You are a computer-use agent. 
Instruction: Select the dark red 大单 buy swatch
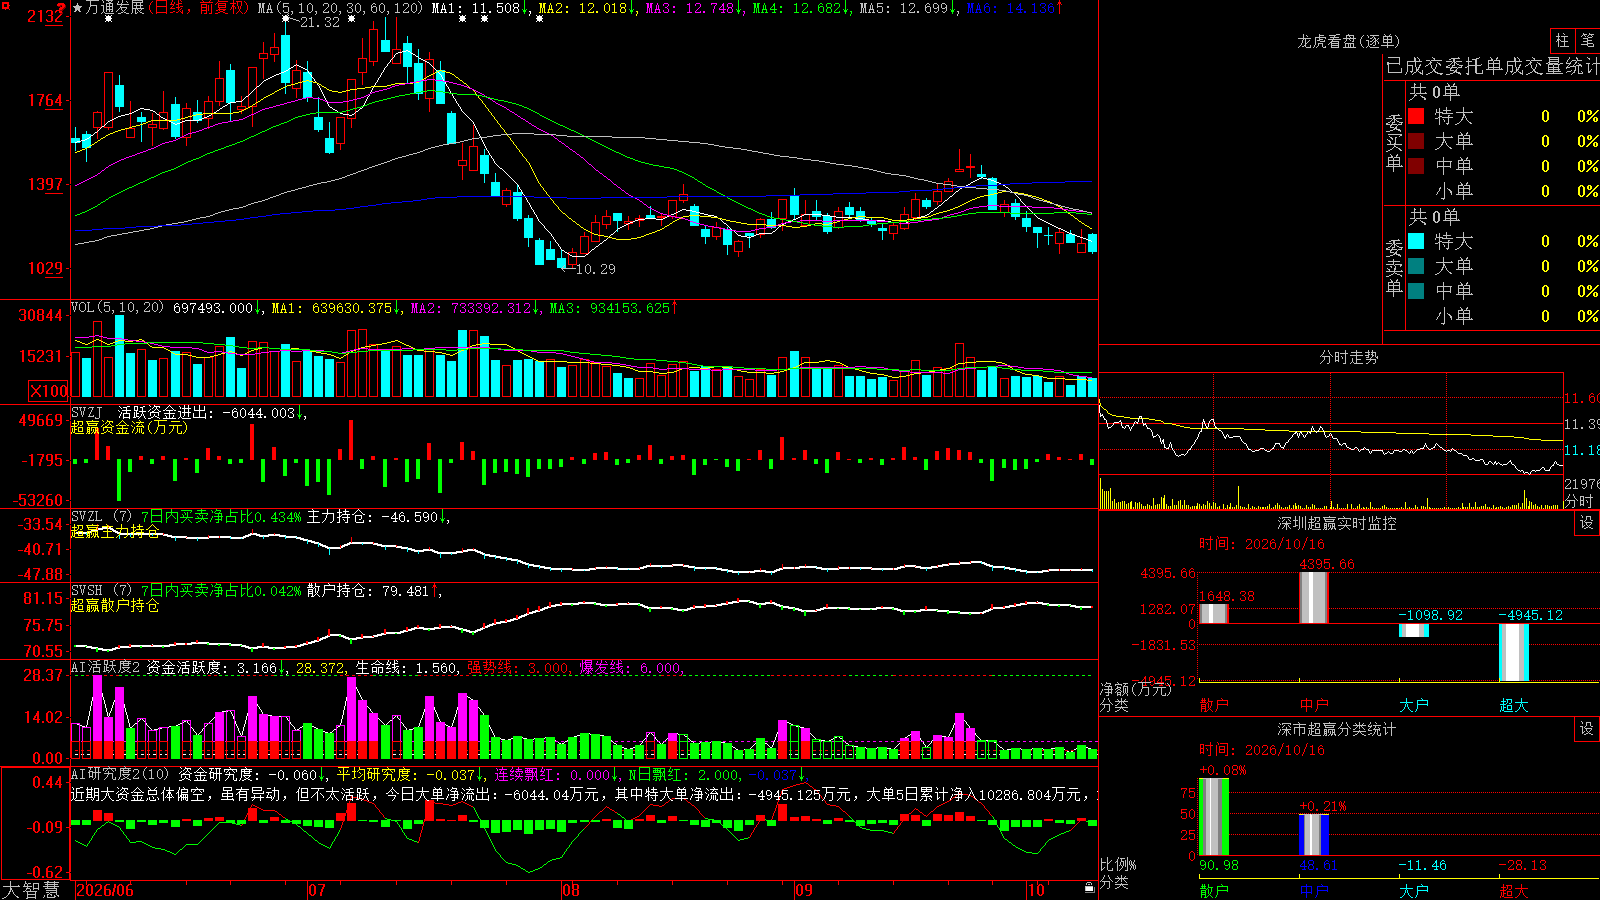(x=1416, y=141)
